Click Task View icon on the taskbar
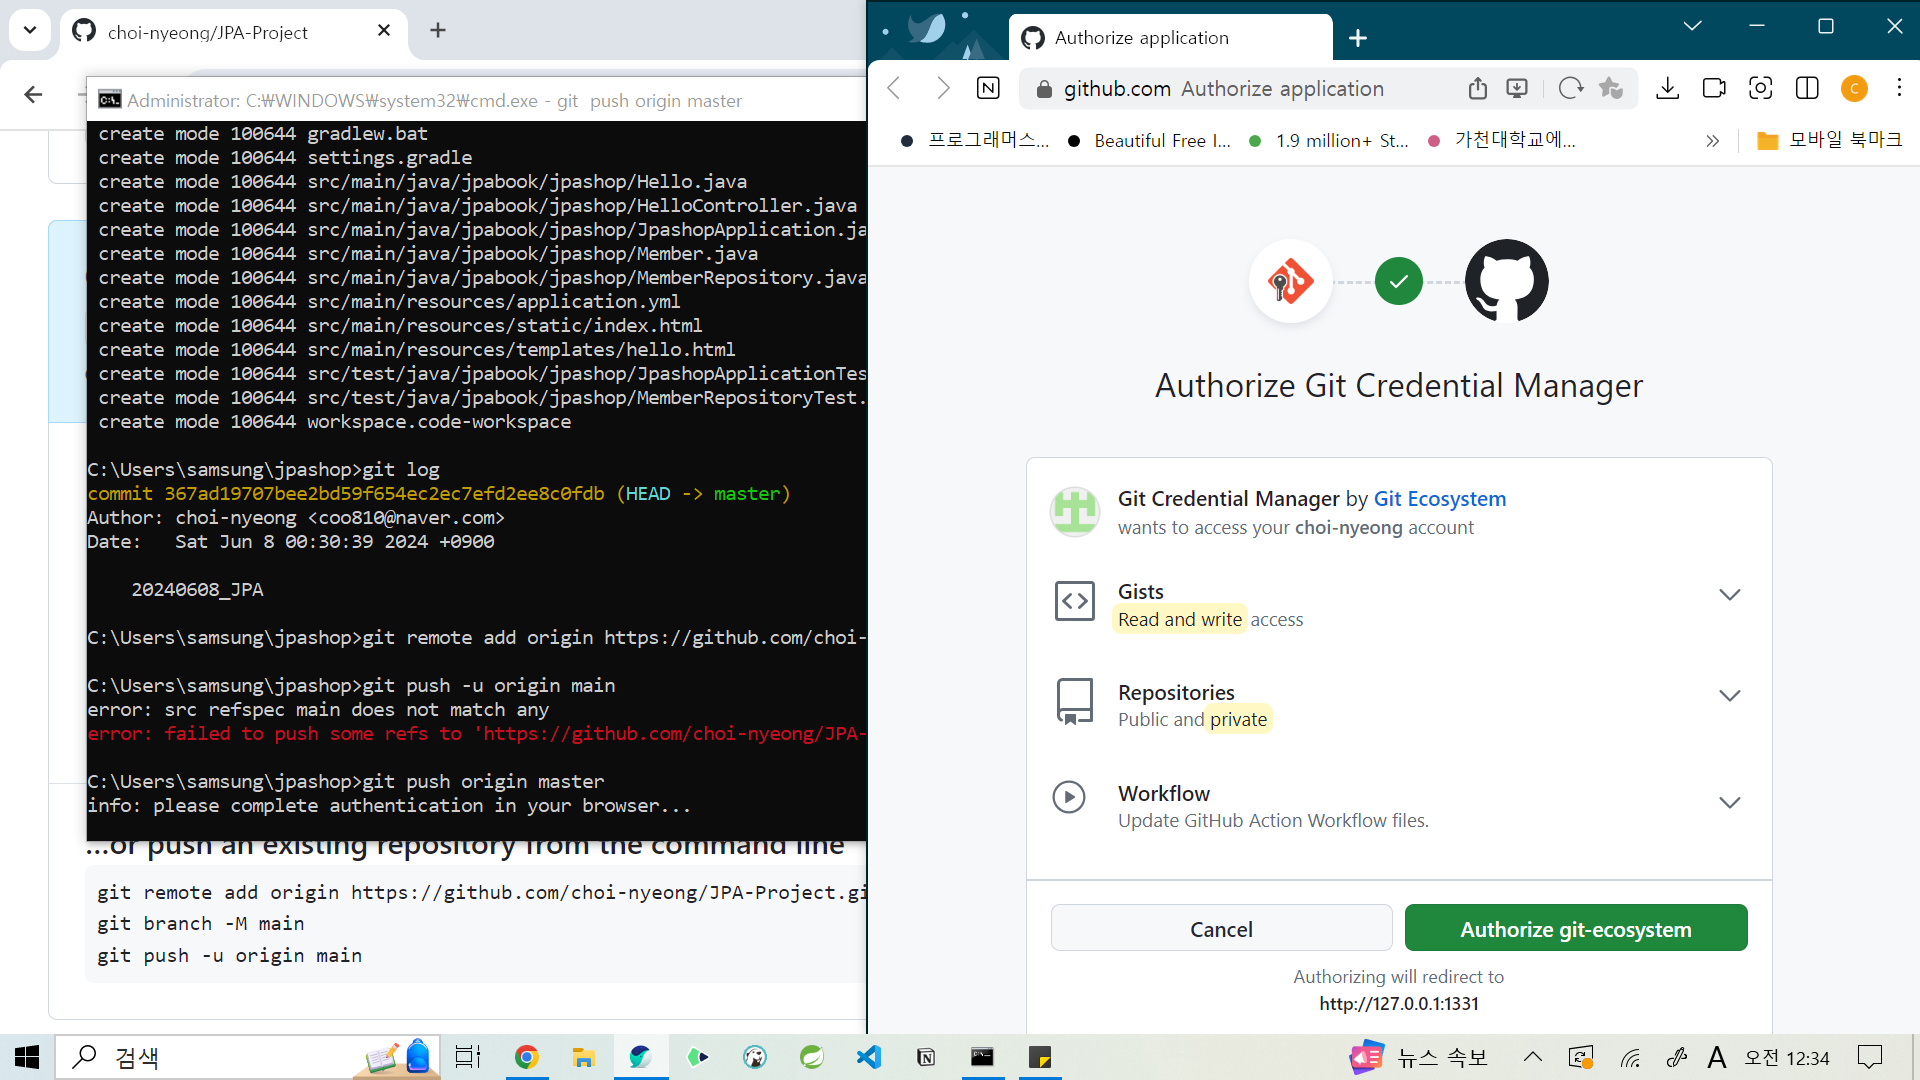The image size is (1920, 1080). pos(468,1057)
